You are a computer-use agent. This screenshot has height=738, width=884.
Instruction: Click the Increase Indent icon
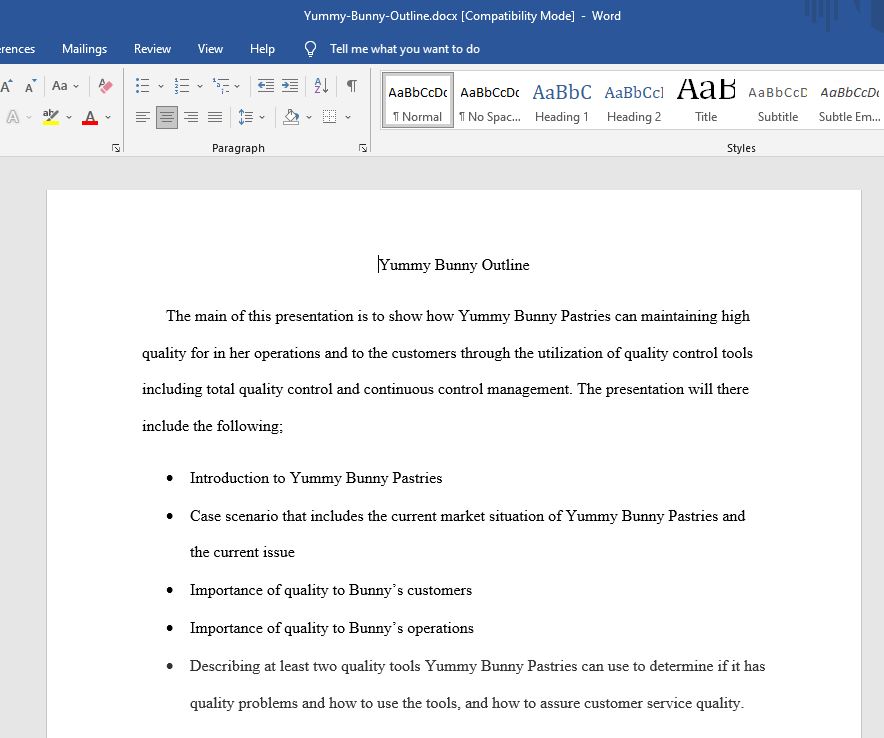(290, 86)
